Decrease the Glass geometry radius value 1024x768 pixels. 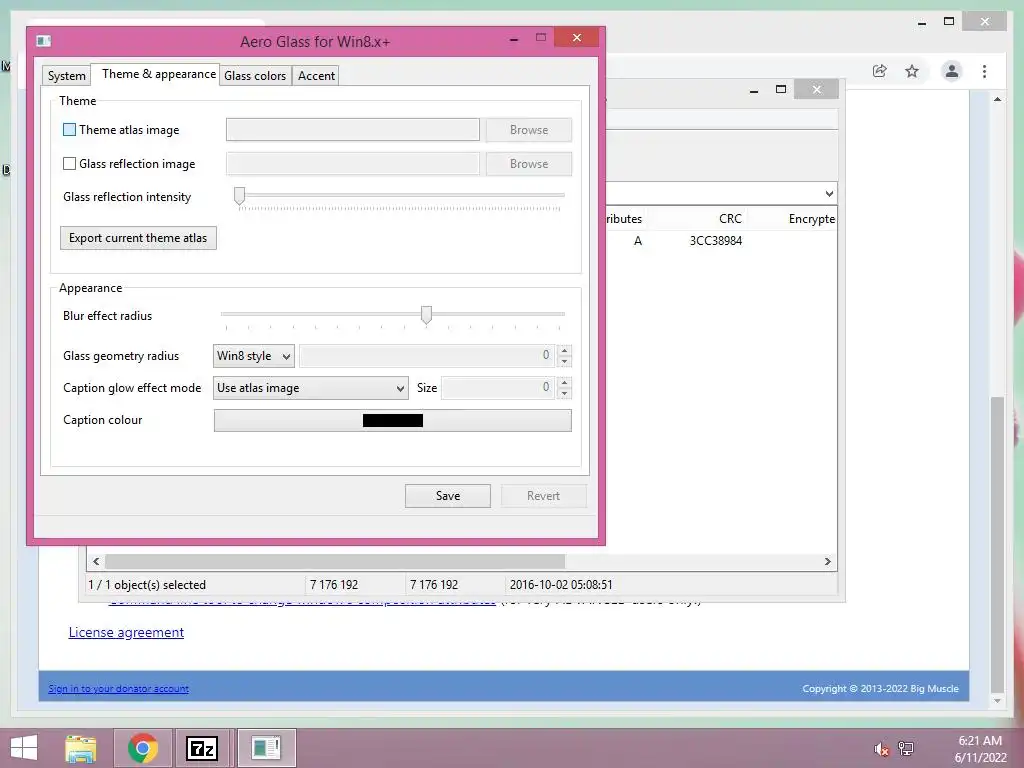564,361
